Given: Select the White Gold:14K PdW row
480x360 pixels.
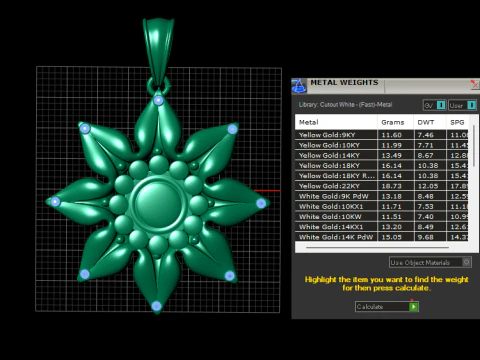Looking at the screenshot, I should point(382,237).
